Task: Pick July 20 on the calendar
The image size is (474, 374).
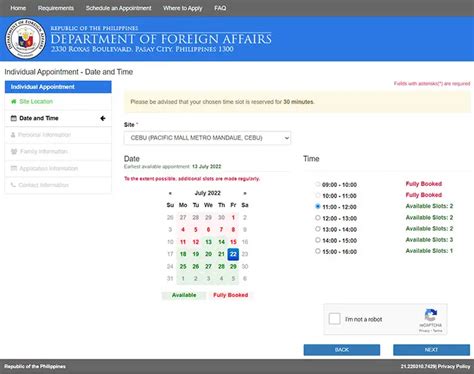Action: (x=208, y=254)
